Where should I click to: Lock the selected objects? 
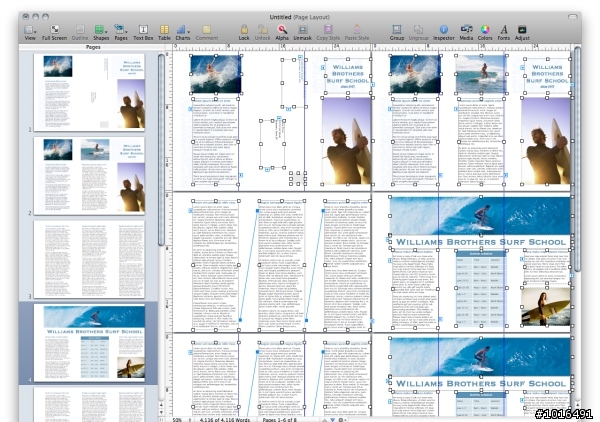click(x=244, y=32)
